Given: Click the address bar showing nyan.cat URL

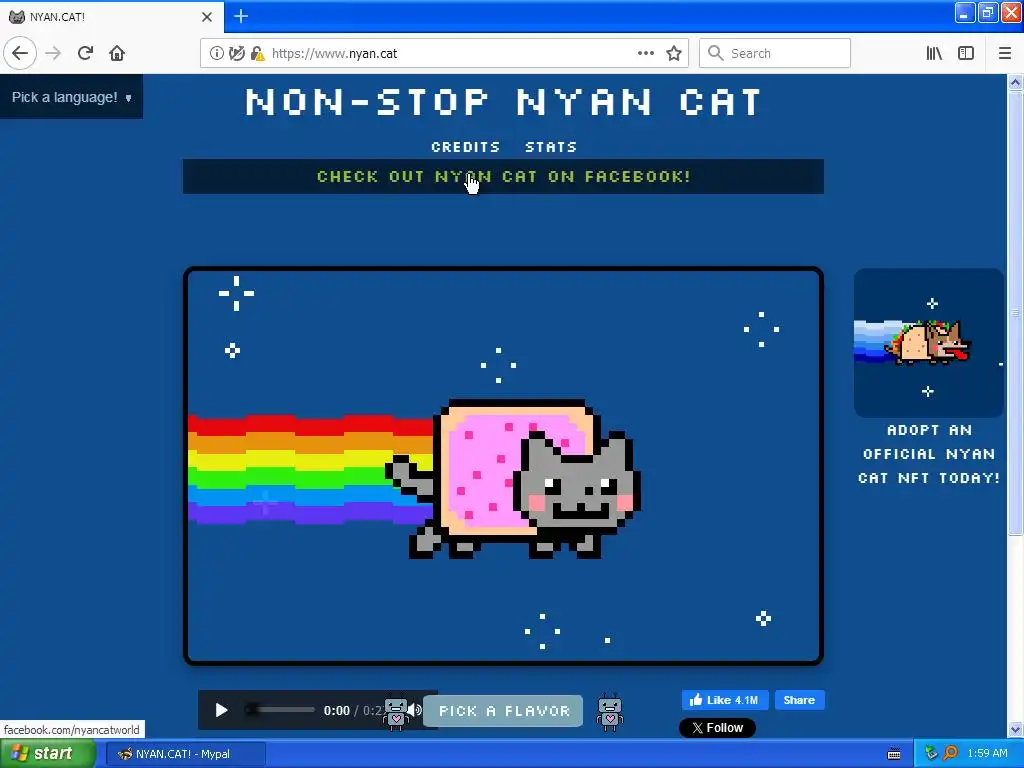Looking at the screenshot, I should [x=444, y=53].
